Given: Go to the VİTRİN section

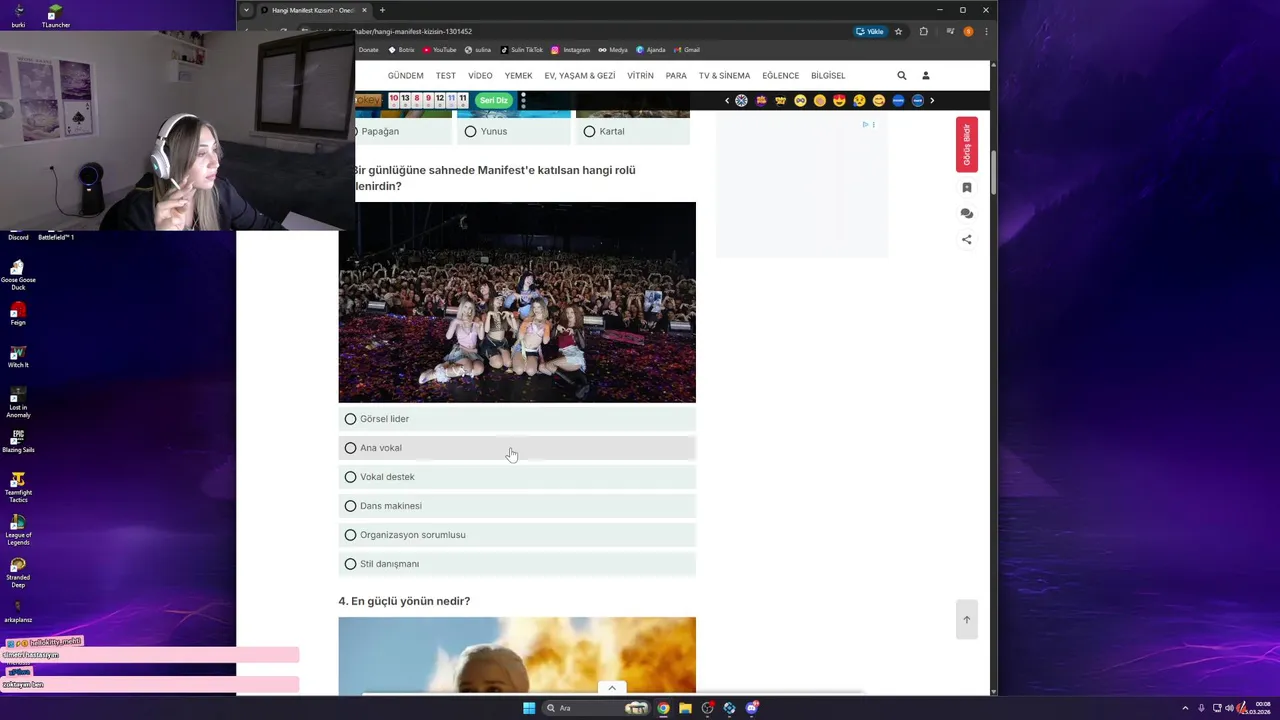Looking at the screenshot, I should point(640,75).
